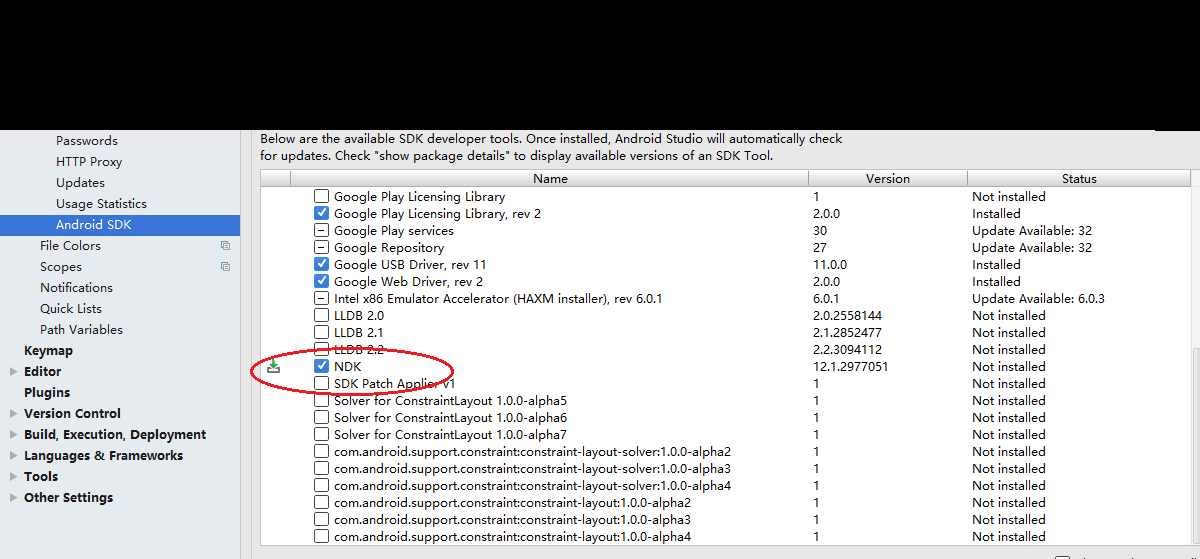Check constraint-layout-solver:1.0.0-alpha2 box

[x=321, y=452]
